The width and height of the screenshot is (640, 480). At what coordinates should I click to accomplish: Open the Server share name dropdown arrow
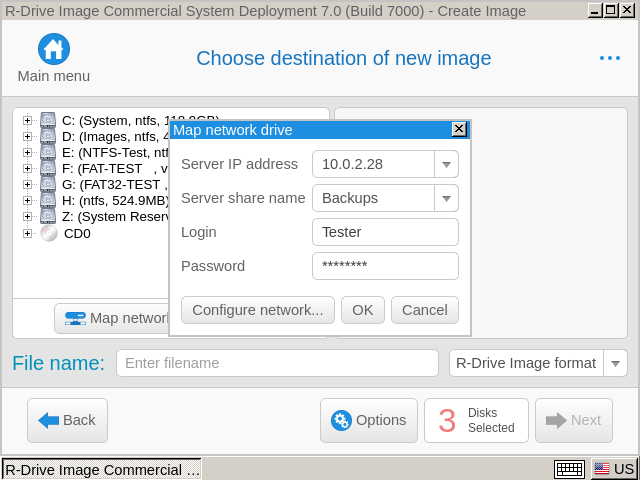pyautogui.click(x=446, y=198)
